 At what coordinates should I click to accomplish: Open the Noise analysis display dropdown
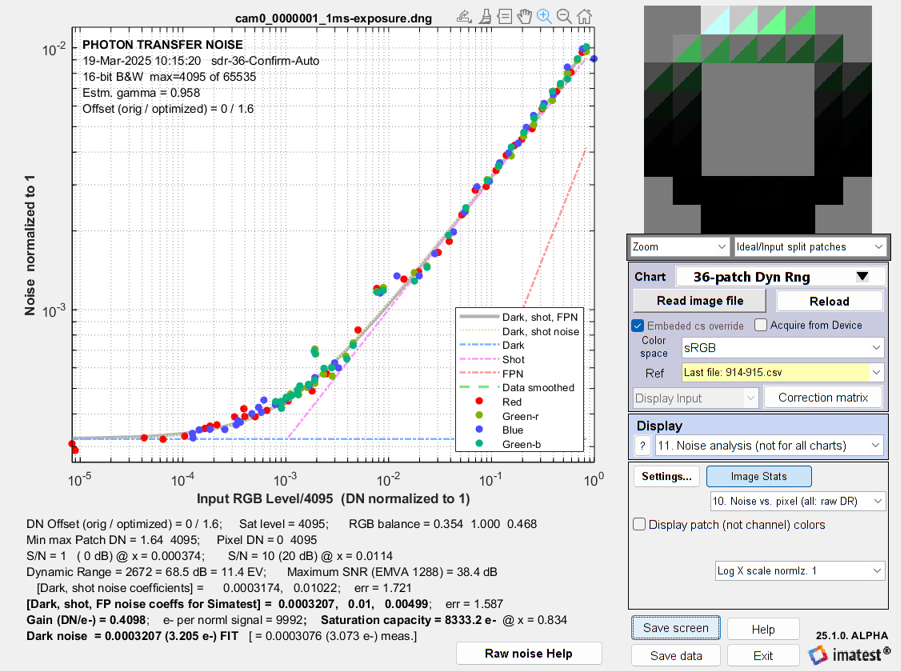[x=769, y=446]
